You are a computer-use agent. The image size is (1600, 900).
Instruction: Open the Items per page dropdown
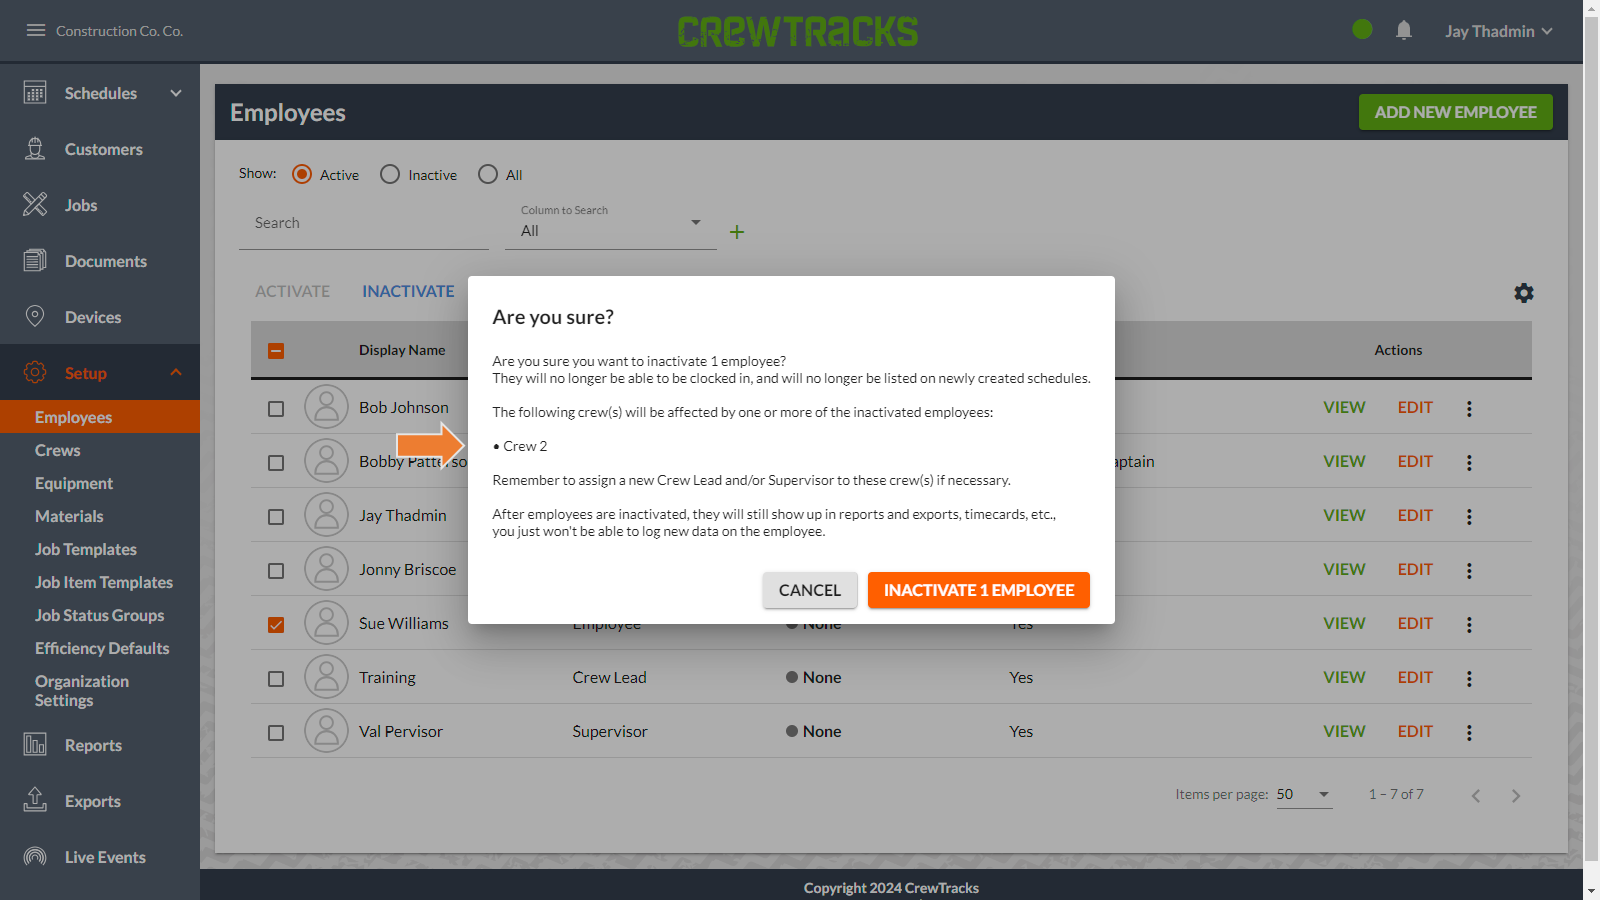coord(1304,795)
